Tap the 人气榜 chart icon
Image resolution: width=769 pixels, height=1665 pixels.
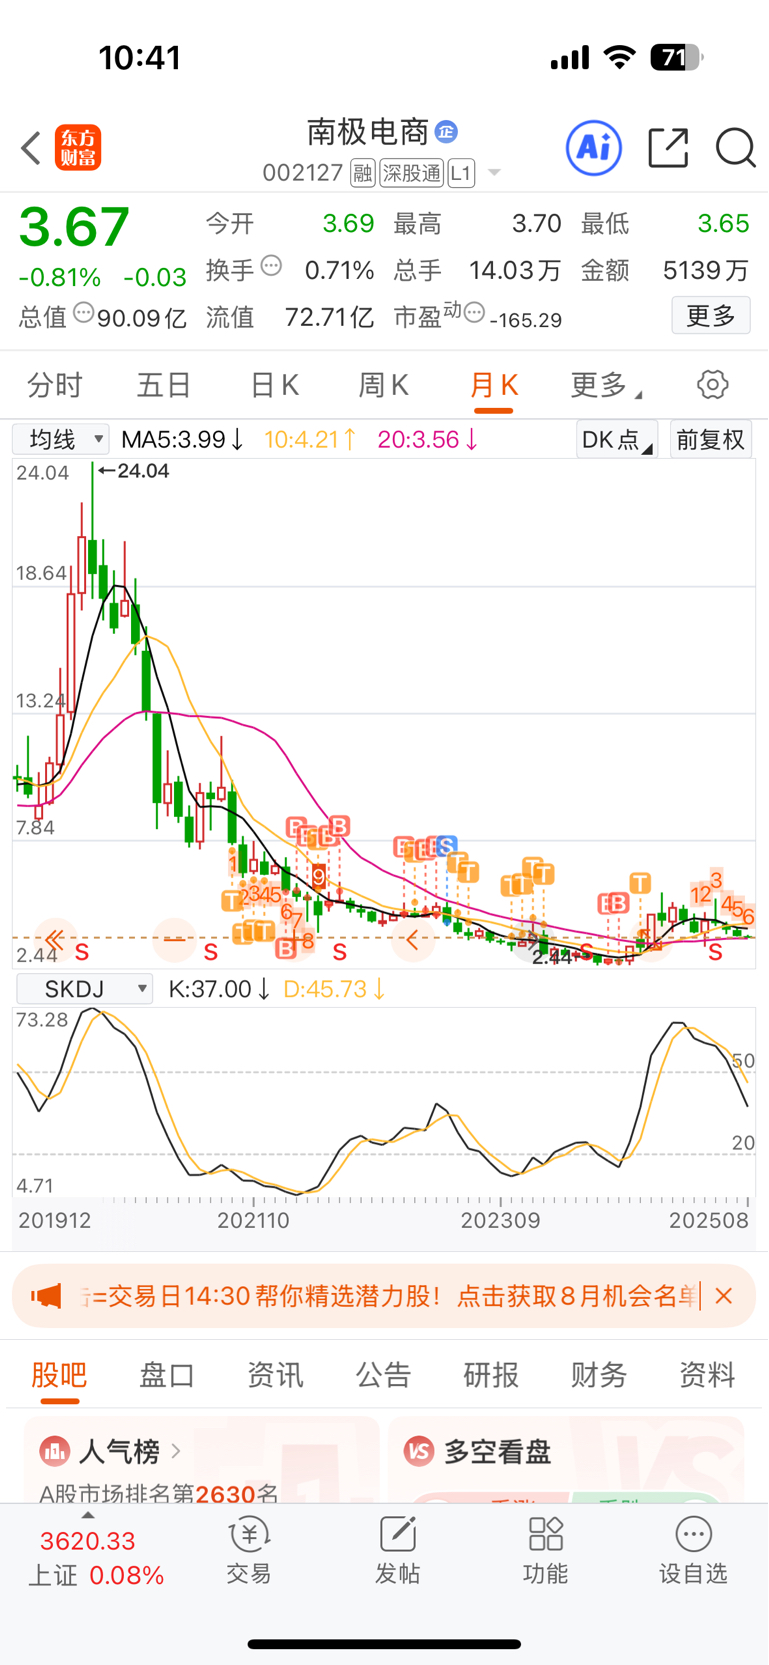(x=54, y=1450)
